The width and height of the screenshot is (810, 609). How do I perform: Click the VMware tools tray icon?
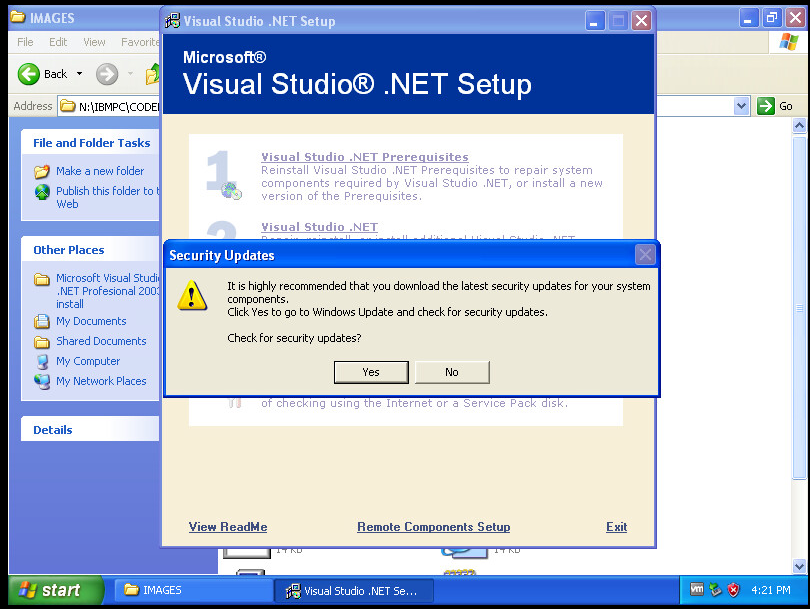(x=697, y=589)
